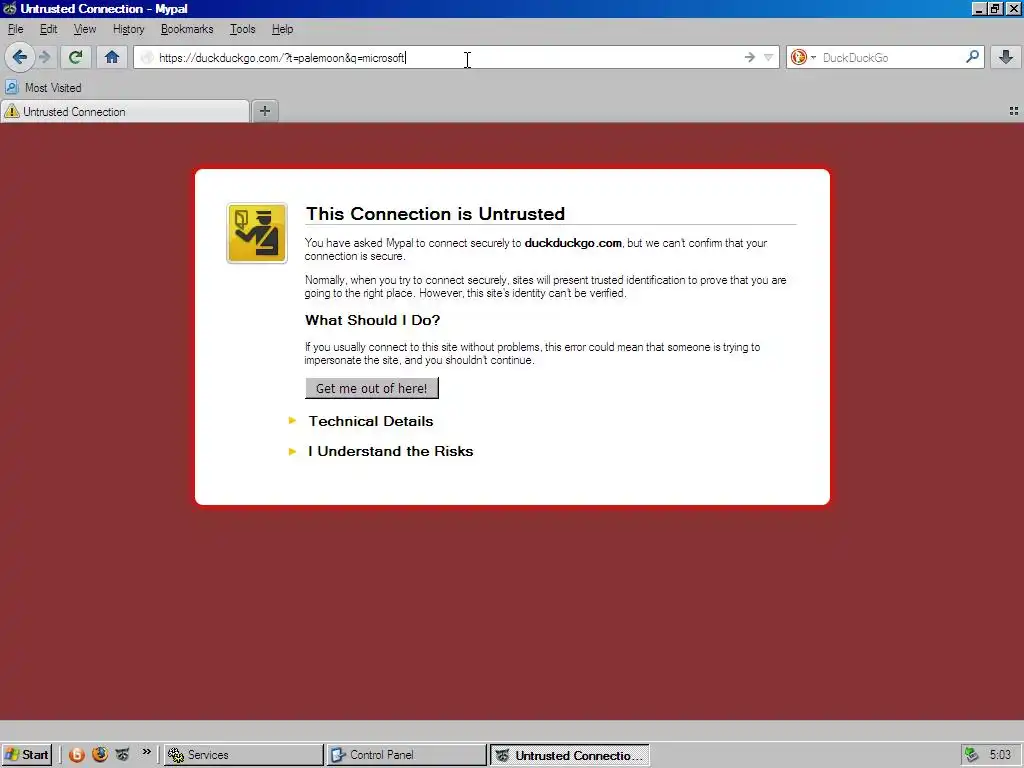
Task: Launch the orange browser quick launch icon
Action: coord(76,754)
